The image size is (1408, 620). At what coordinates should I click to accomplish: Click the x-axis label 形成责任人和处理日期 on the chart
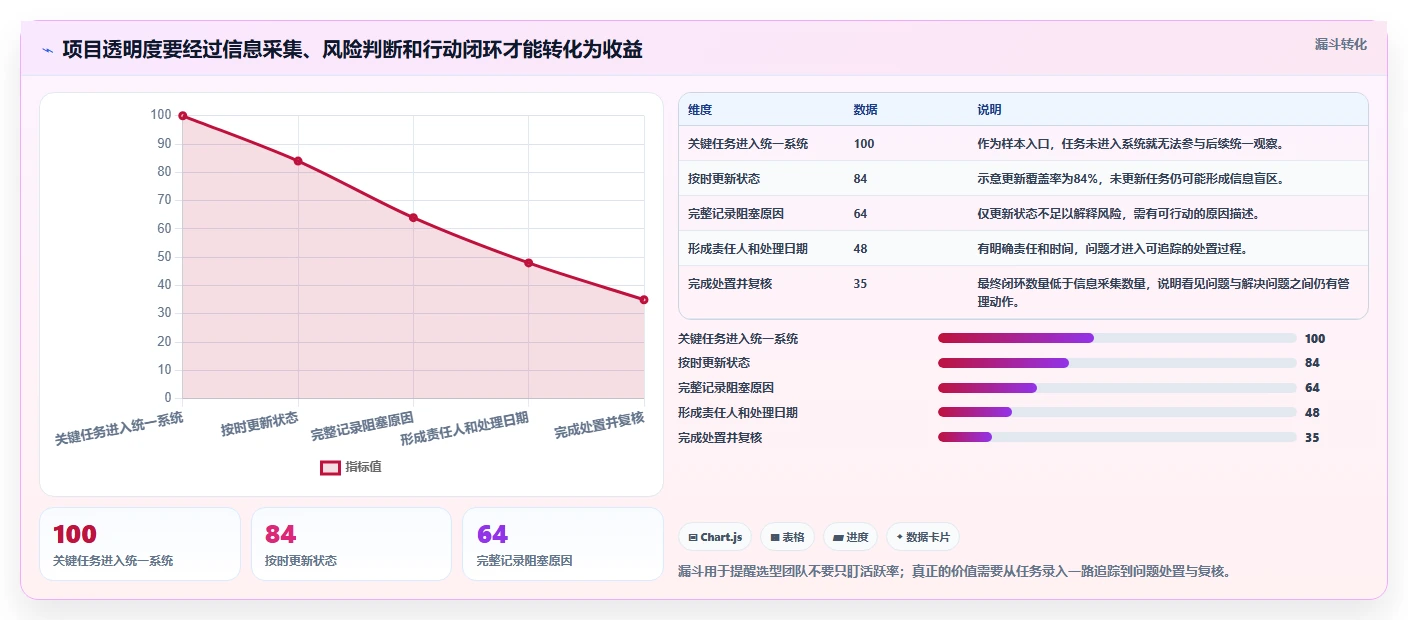pos(464,428)
